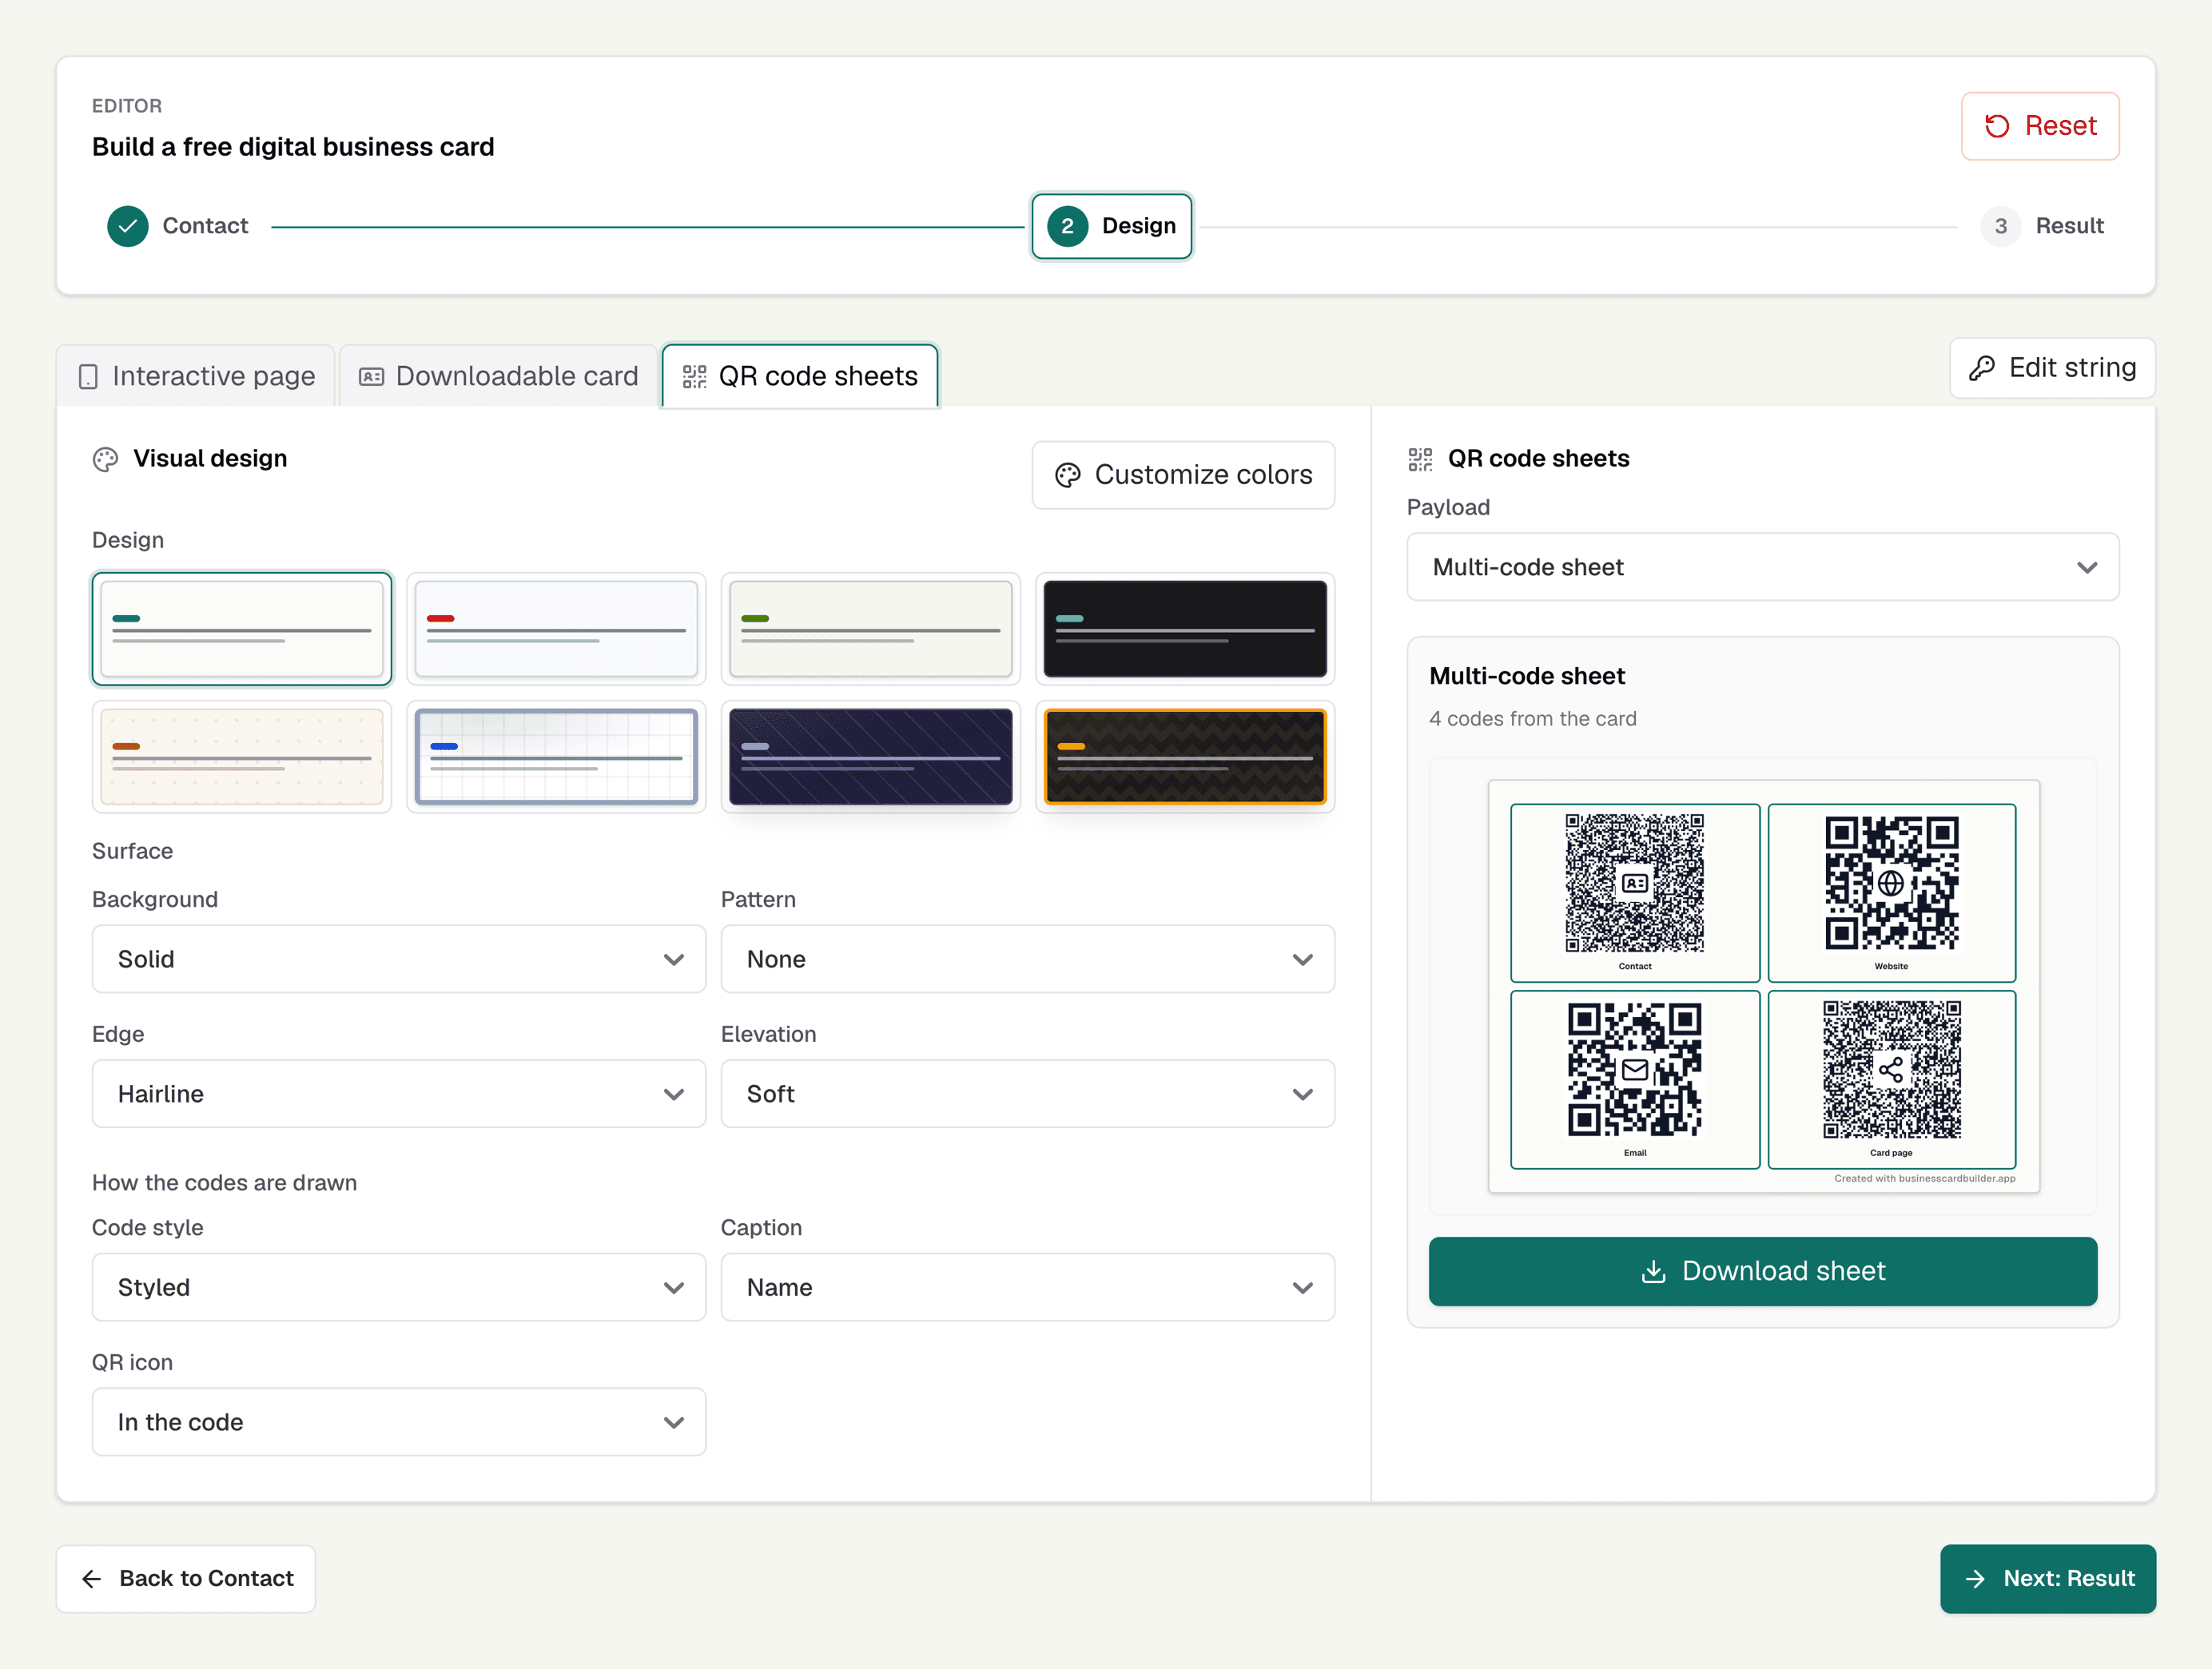
Task: Click the Contact QR code in preview
Action: coord(1635,883)
